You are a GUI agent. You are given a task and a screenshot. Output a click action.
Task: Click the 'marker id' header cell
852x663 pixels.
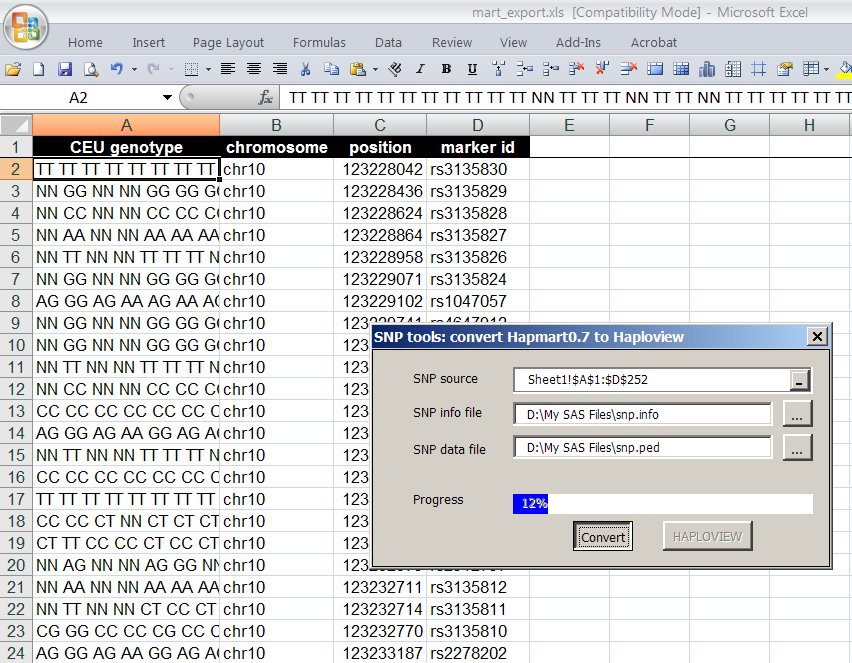[x=478, y=147]
